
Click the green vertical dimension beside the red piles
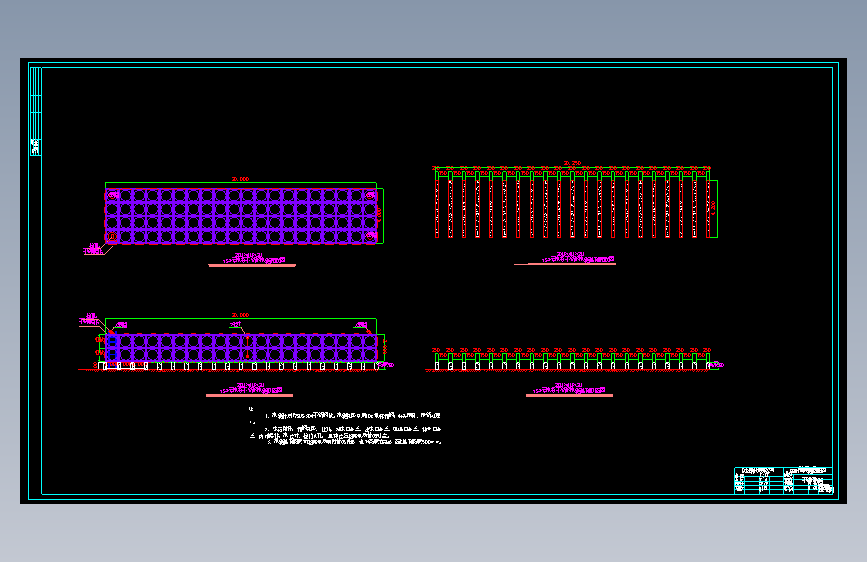(x=714, y=209)
